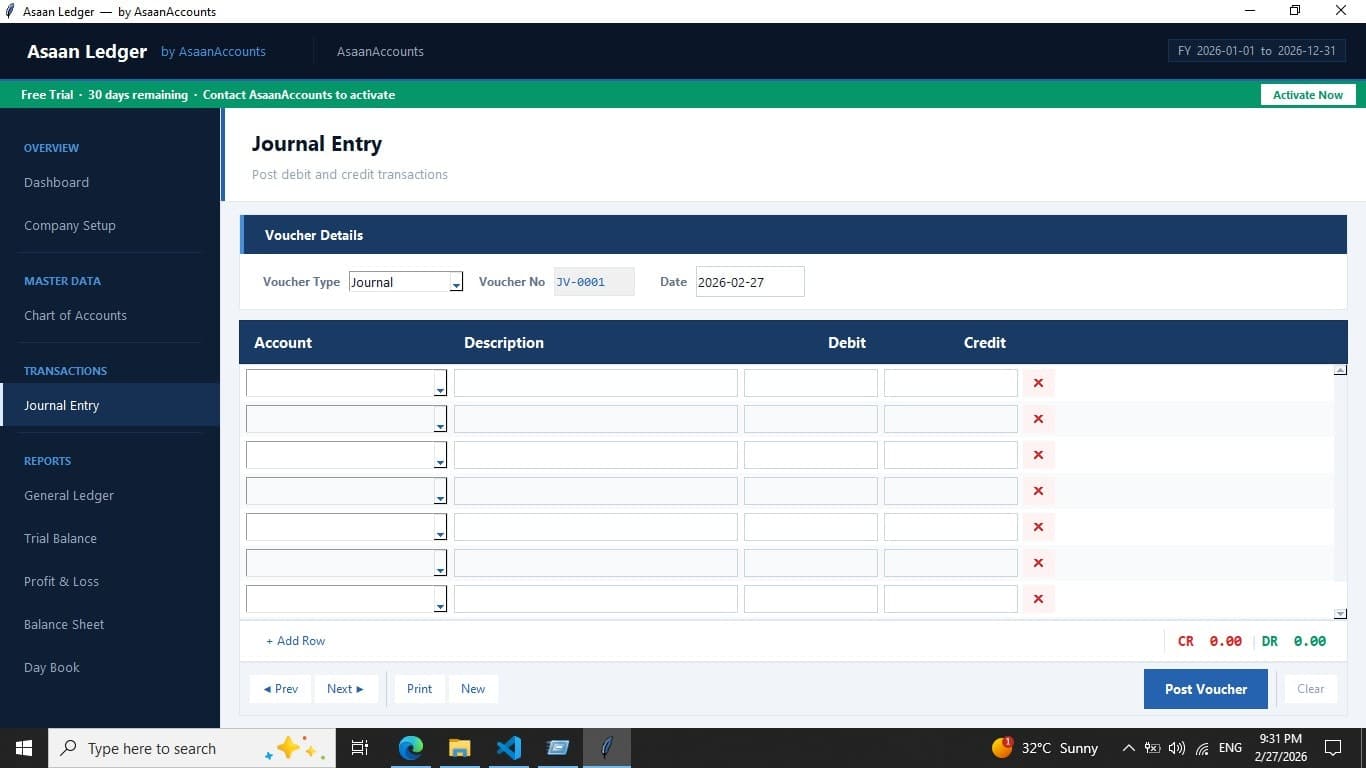Image resolution: width=1366 pixels, height=768 pixels.
Task: Open the third row Account selector
Action: pyautogui.click(x=439, y=460)
